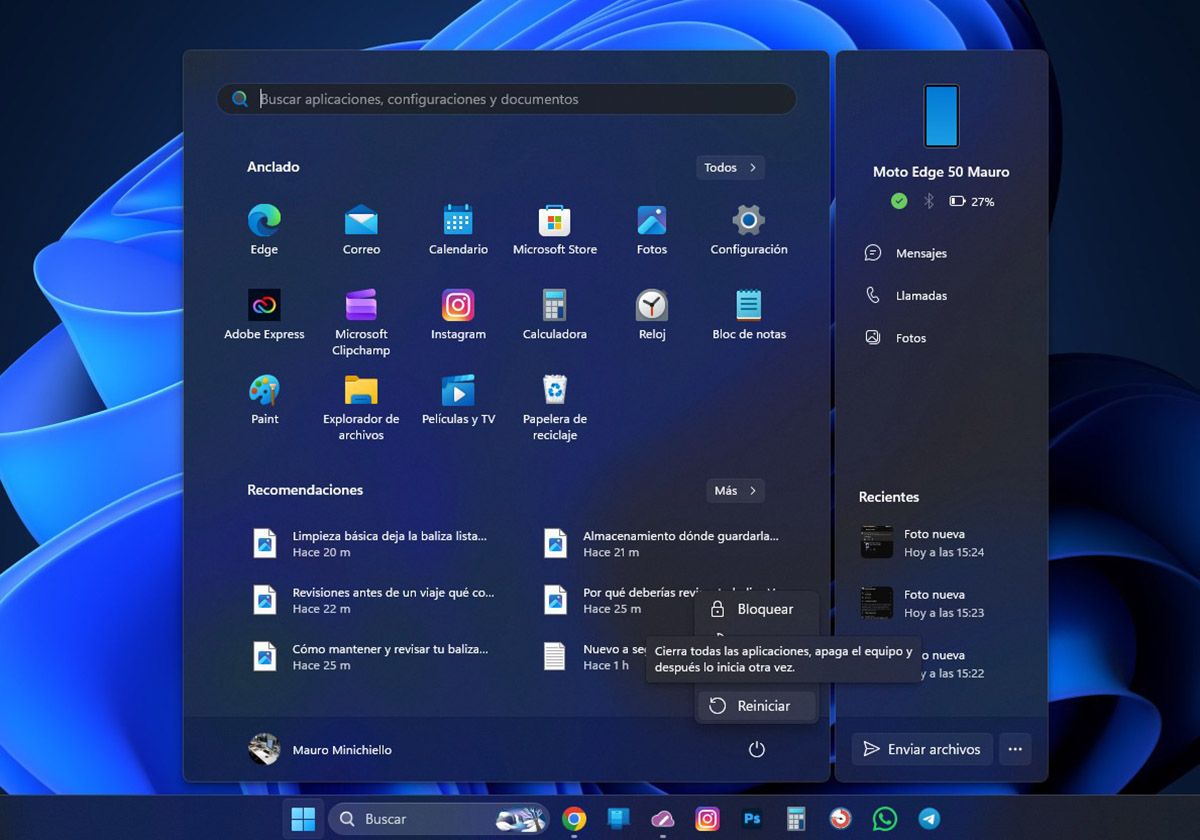Image resolution: width=1200 pixels, height=840 pixels.
Task: Launch WhatsApp from the taskbar
Action: (887, 818)
